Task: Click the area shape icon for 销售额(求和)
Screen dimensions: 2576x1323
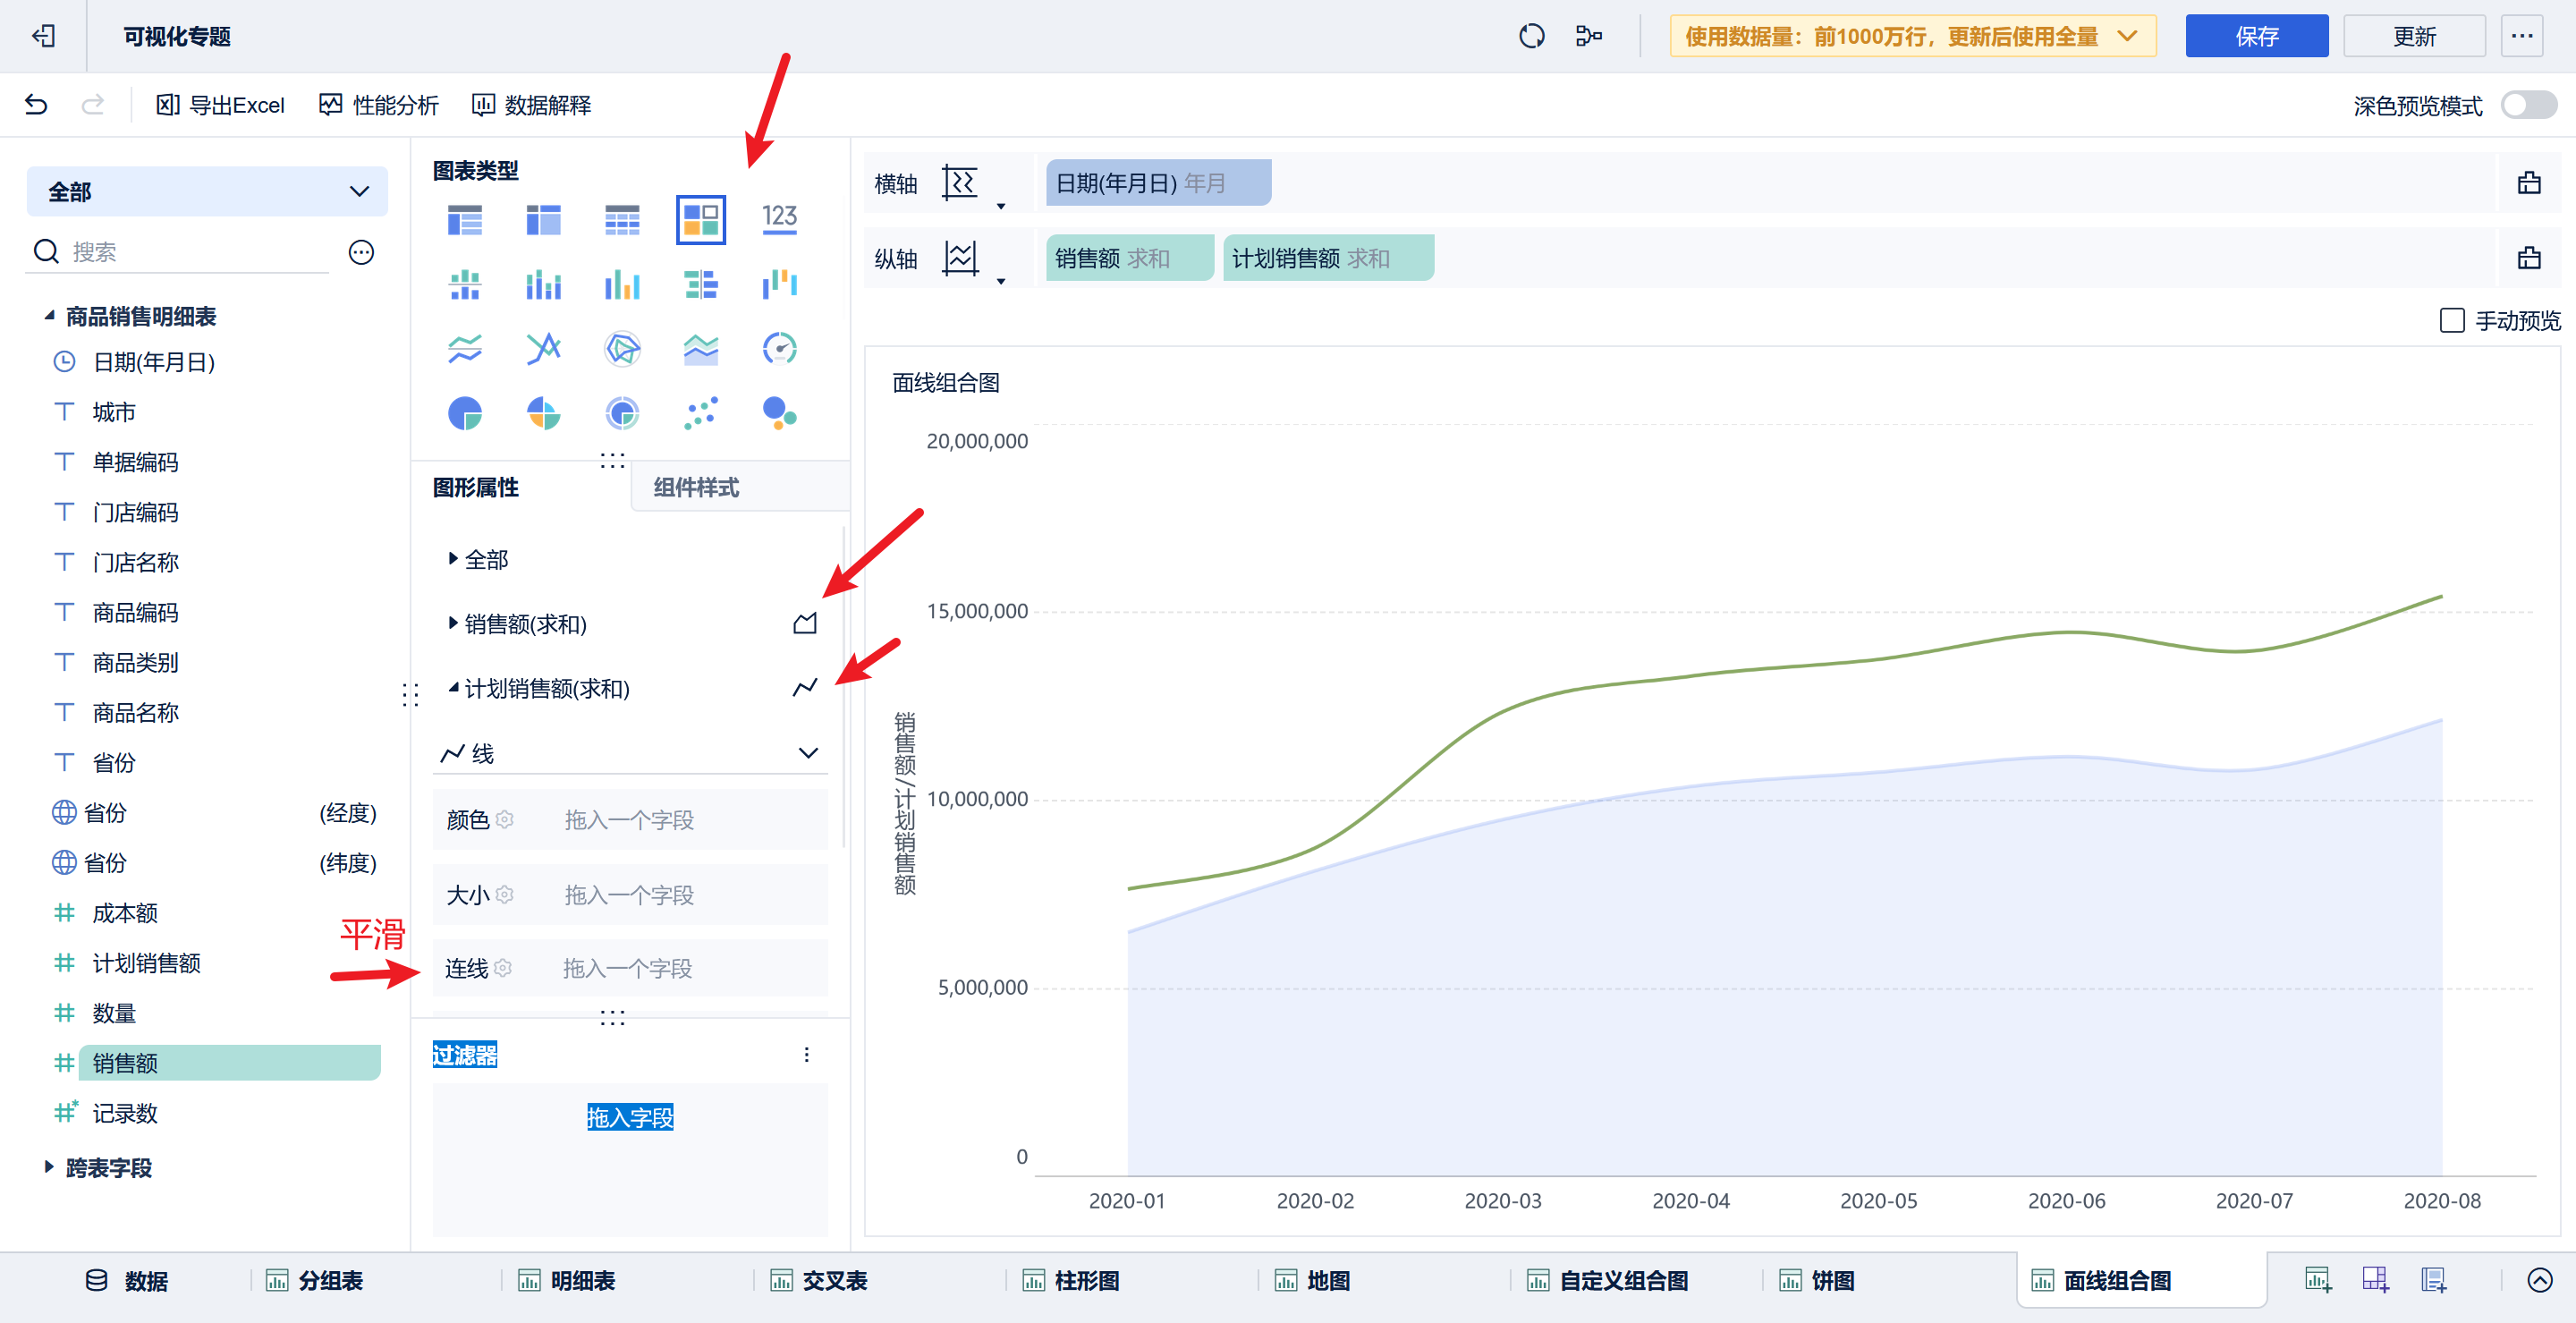Action: pos(805,624)
